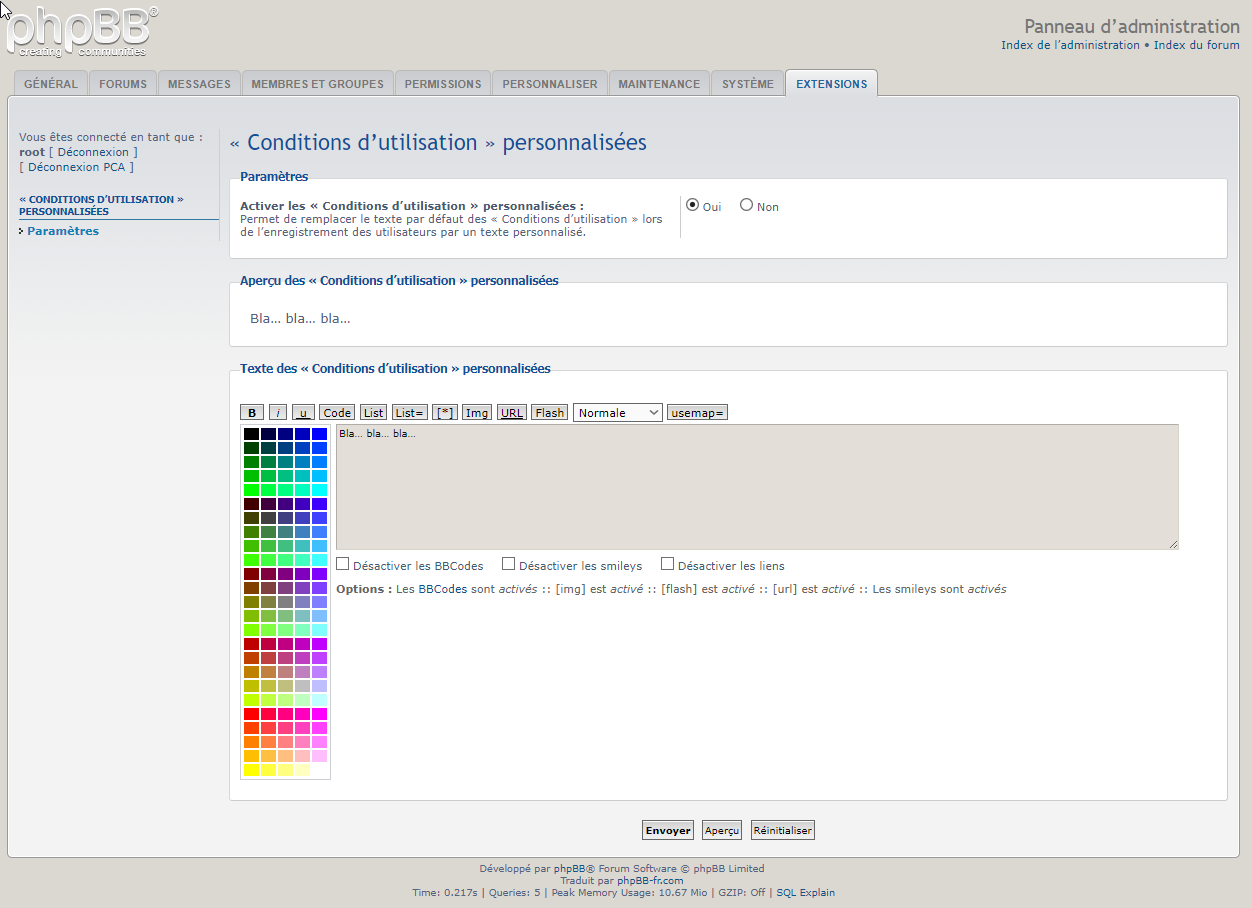Insert list item [*] tag
This screenshot has width=1252, height=908.
444,413
